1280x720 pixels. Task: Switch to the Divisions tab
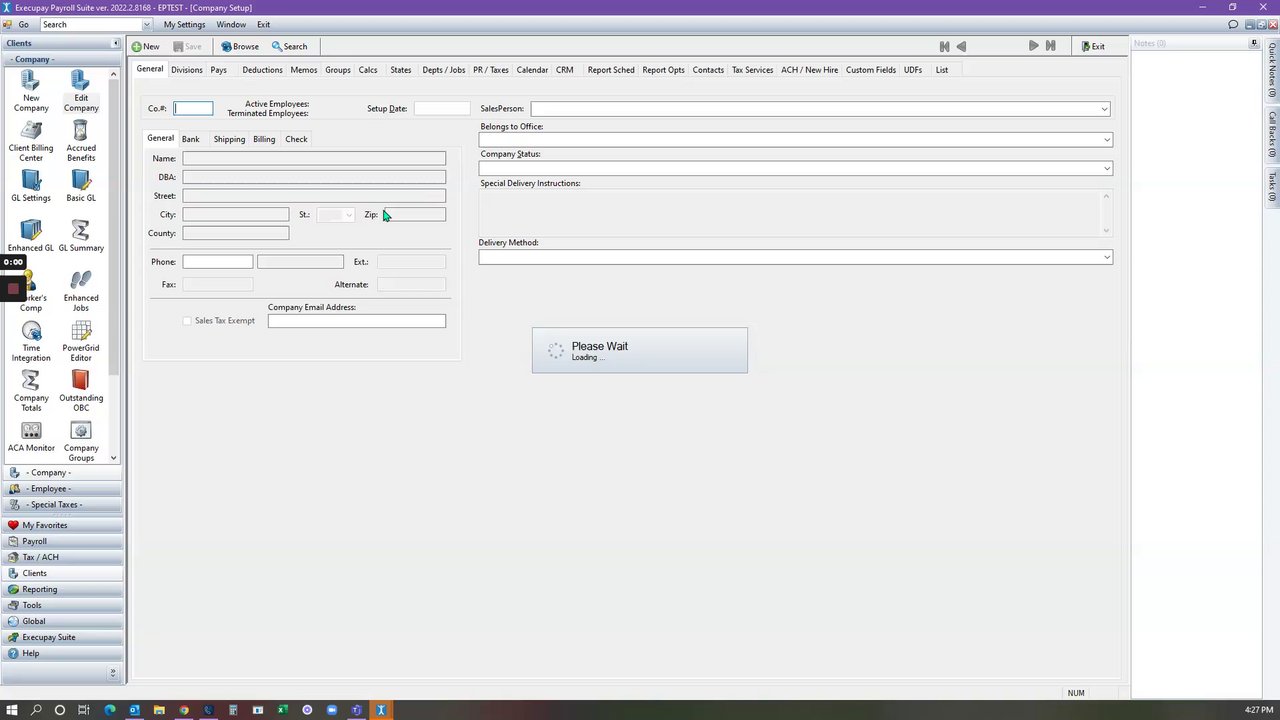186,70
